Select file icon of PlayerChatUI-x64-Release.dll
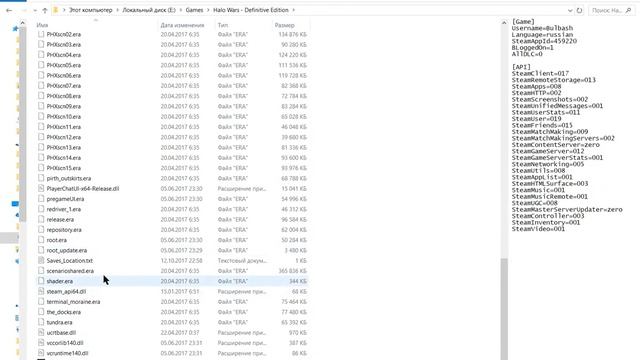This screenshot has width=640, height=360. point(41,189)
